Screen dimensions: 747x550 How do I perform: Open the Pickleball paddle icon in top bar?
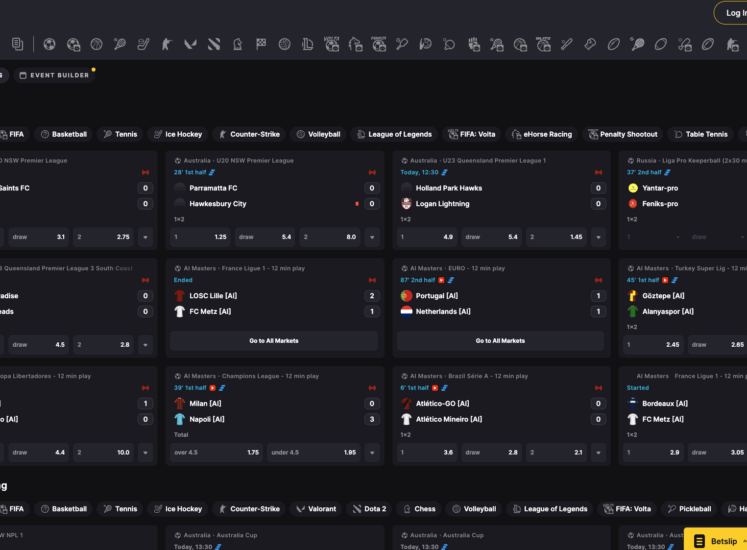[402, 44]
